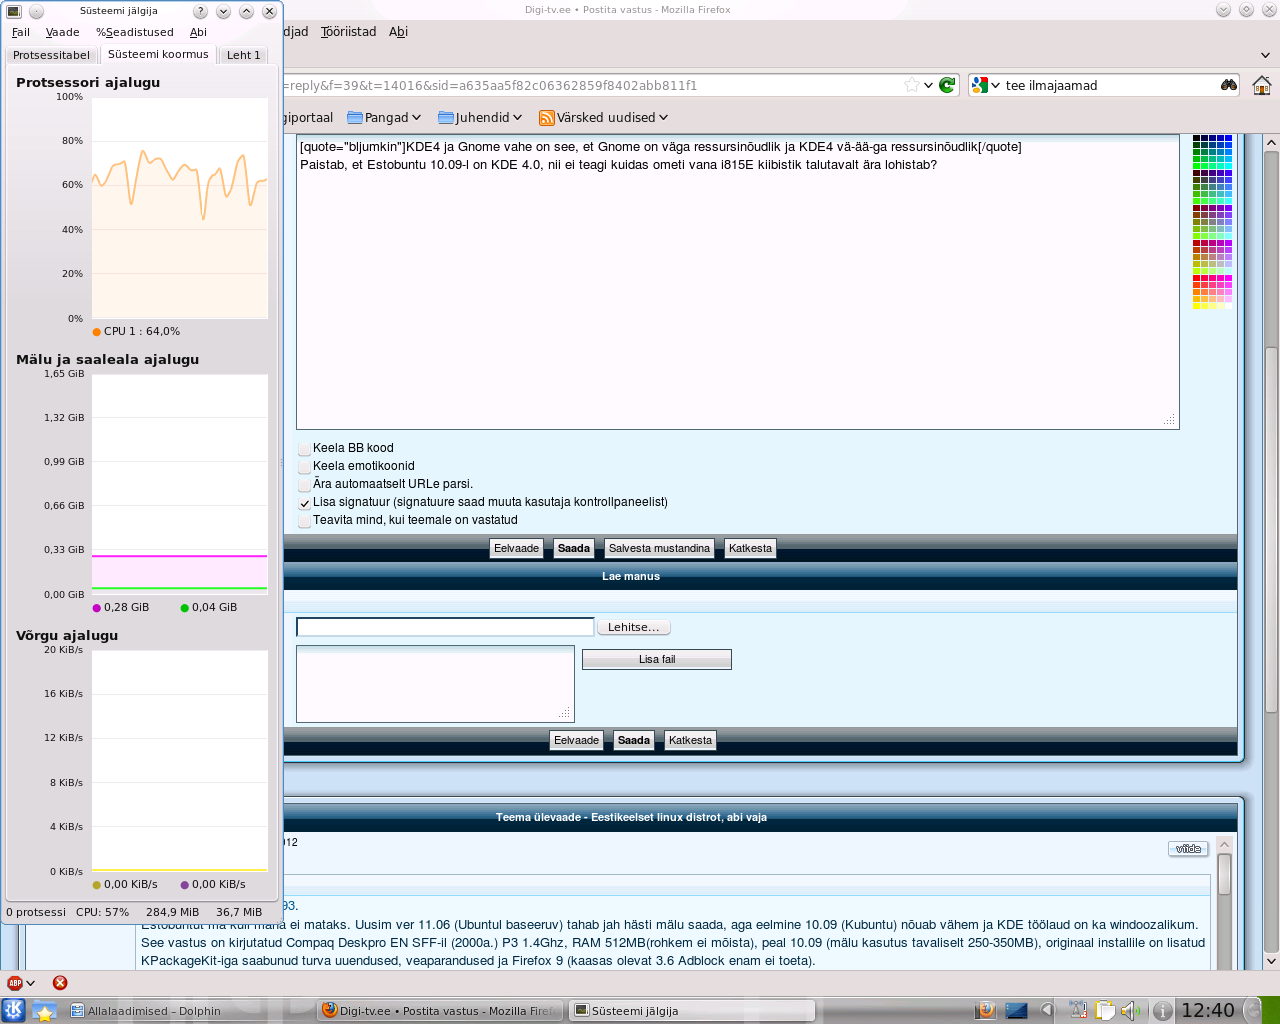
Task: Uncheck the 'Lisa signatuur' checkbox
Action: tap(305, 503)
